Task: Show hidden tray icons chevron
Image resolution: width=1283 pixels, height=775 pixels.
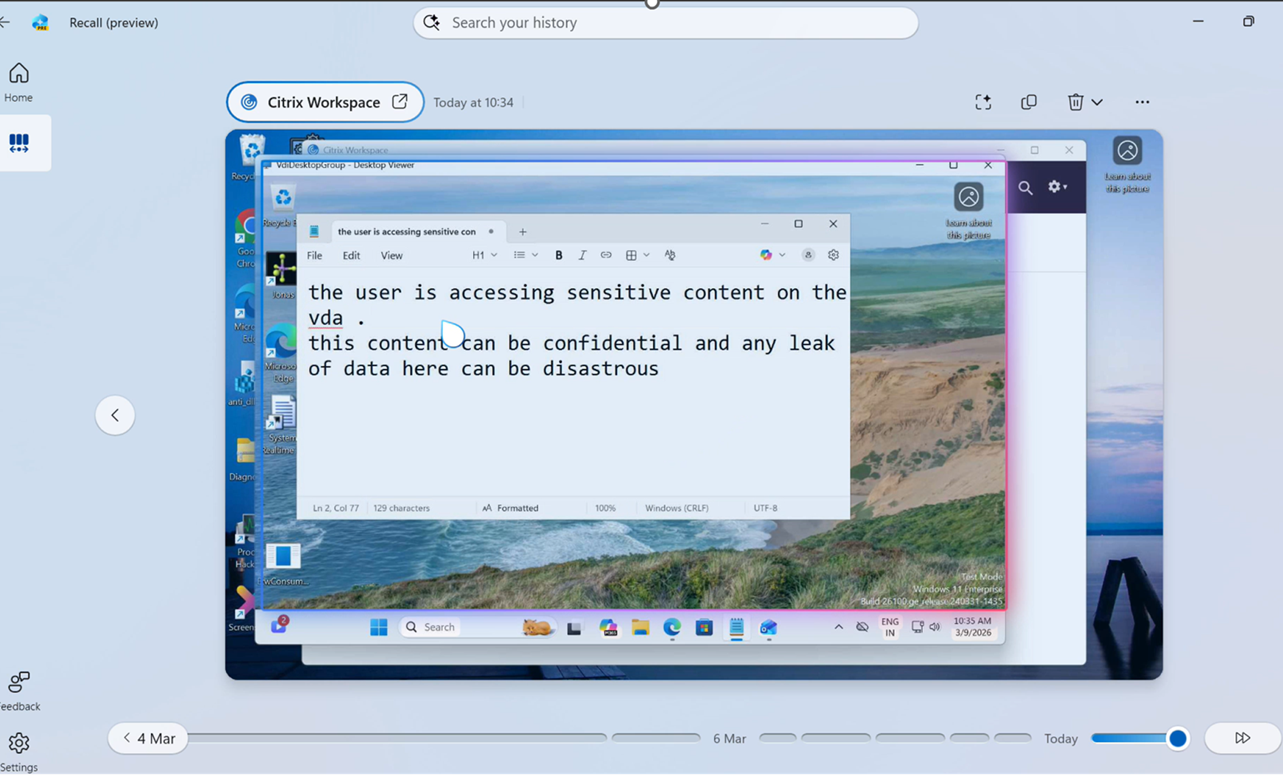Action: pos(838,627)
